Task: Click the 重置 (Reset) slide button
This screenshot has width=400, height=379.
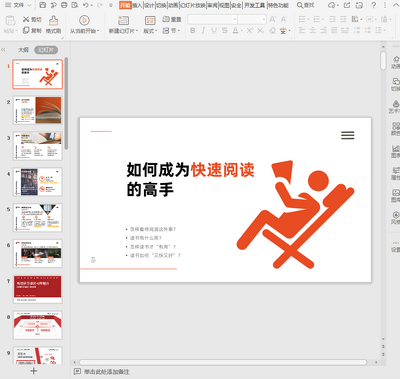Action: pos(172,20)
